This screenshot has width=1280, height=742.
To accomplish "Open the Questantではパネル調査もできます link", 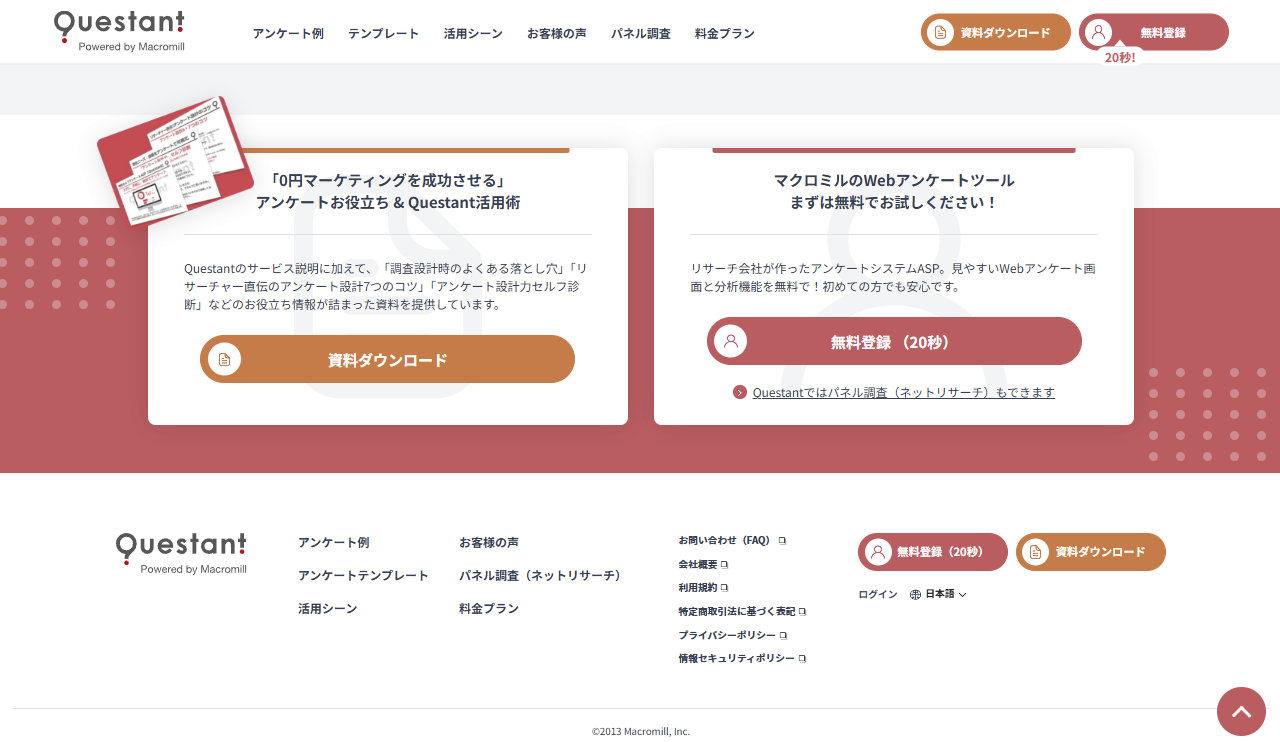I will click(x=903, y=392).
